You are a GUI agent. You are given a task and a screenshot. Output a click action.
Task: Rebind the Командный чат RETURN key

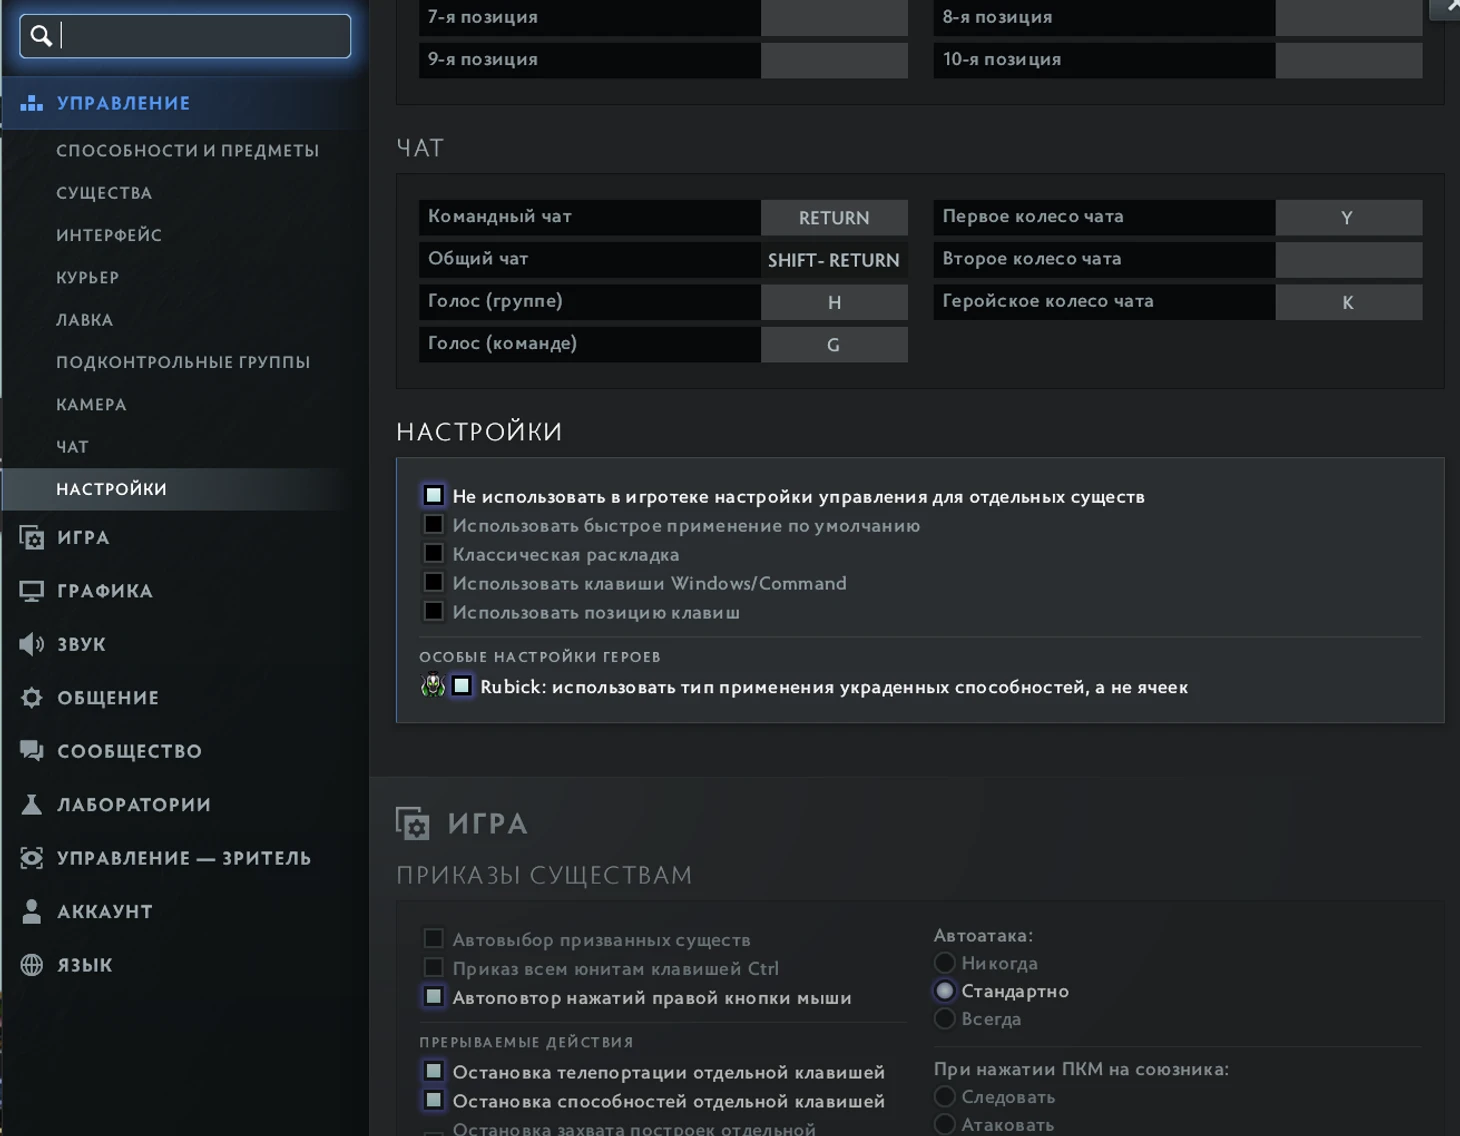pyautogui.click(x=834, y=218)
